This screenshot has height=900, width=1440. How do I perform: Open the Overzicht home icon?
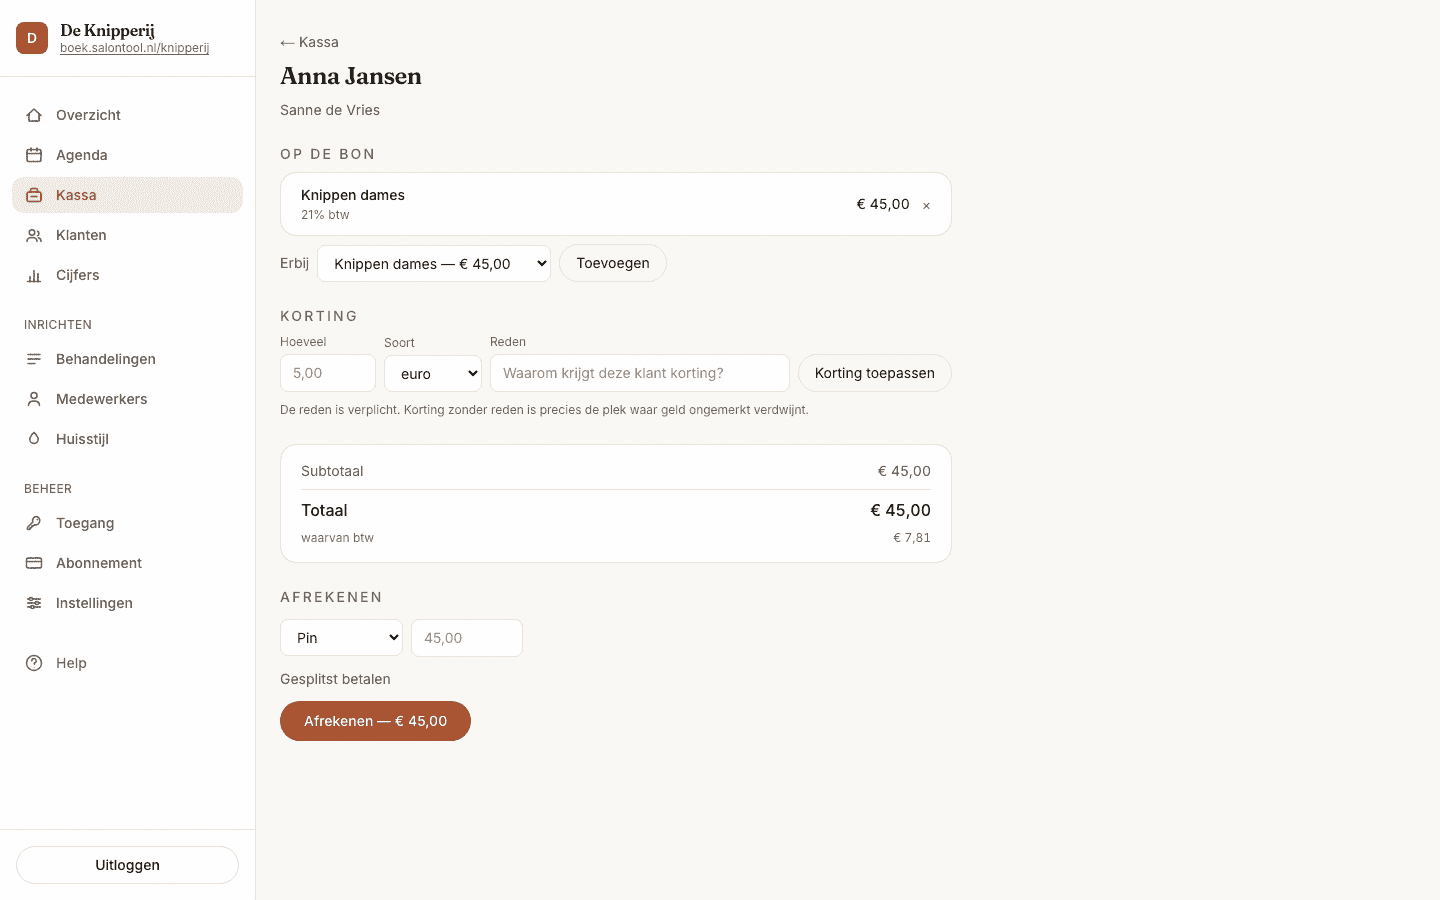click(x=34, y=115)
